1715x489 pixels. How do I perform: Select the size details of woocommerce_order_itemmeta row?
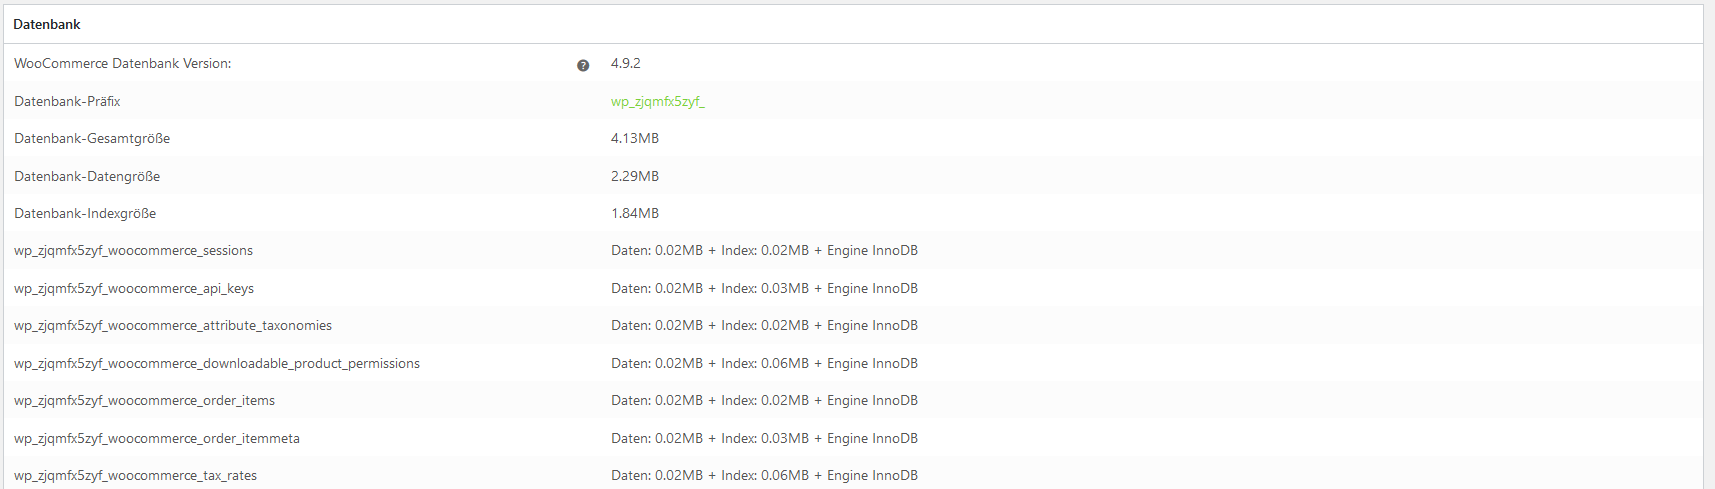(765, 438)
